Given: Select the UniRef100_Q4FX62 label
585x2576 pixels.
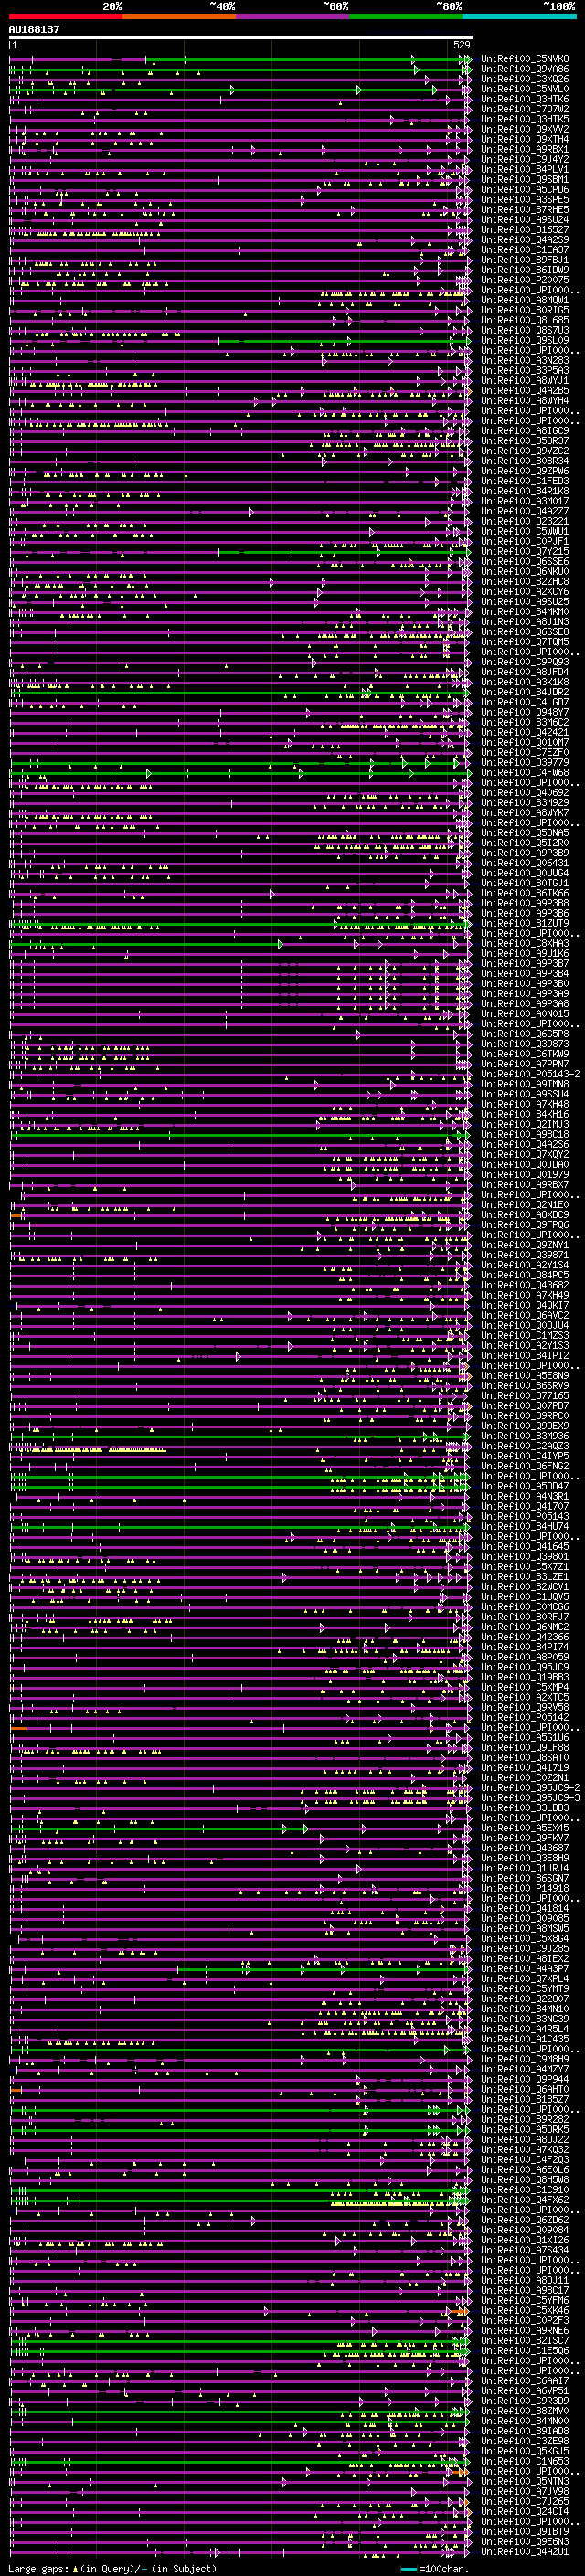Looking at the screenshot, I should tap(525, 2199).
